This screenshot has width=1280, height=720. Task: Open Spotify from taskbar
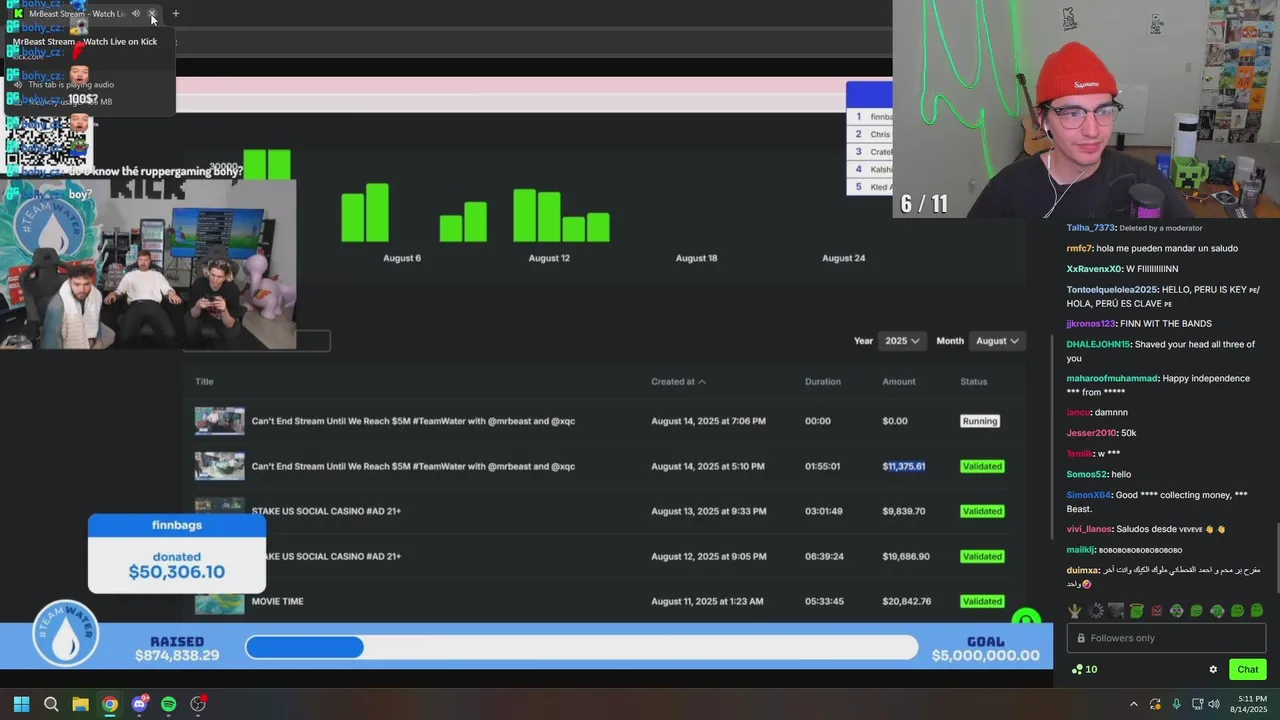pyautogui.click(x=169, y=704)
